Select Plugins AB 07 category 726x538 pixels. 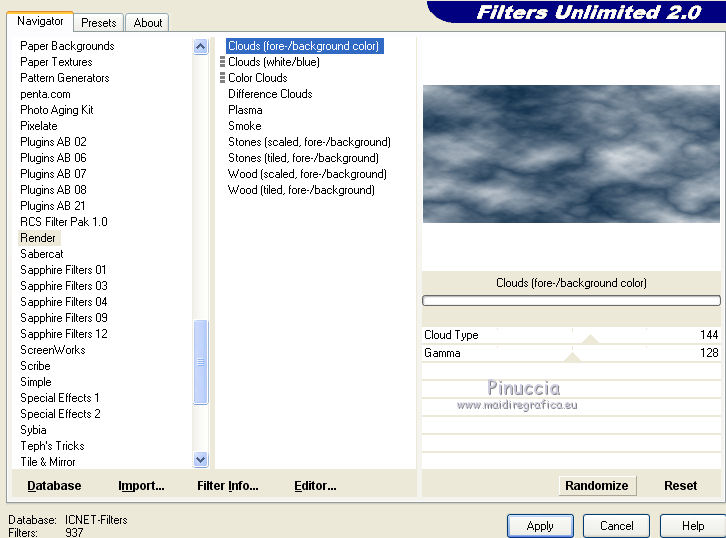(53, 174)
